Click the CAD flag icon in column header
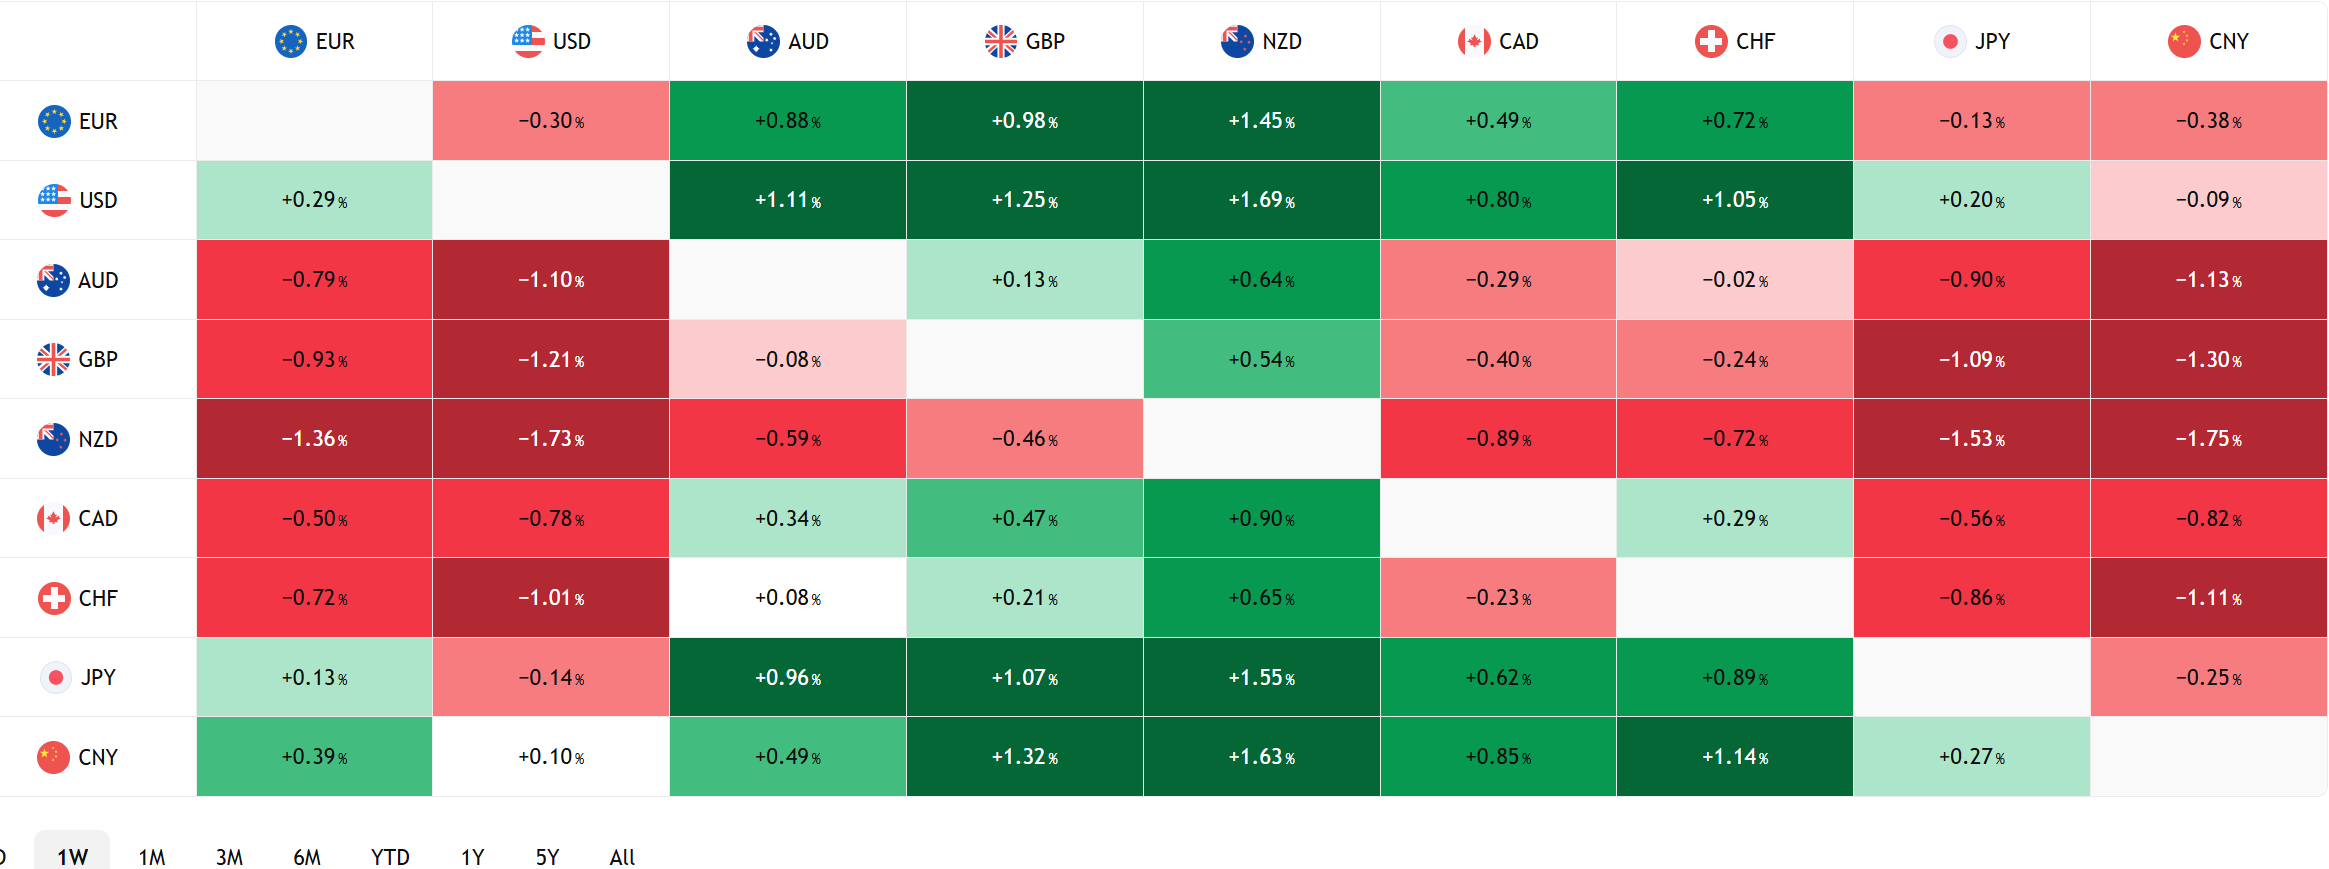Image resolution: width=2329 pixels, height=869 pixels. (1474, 41)
